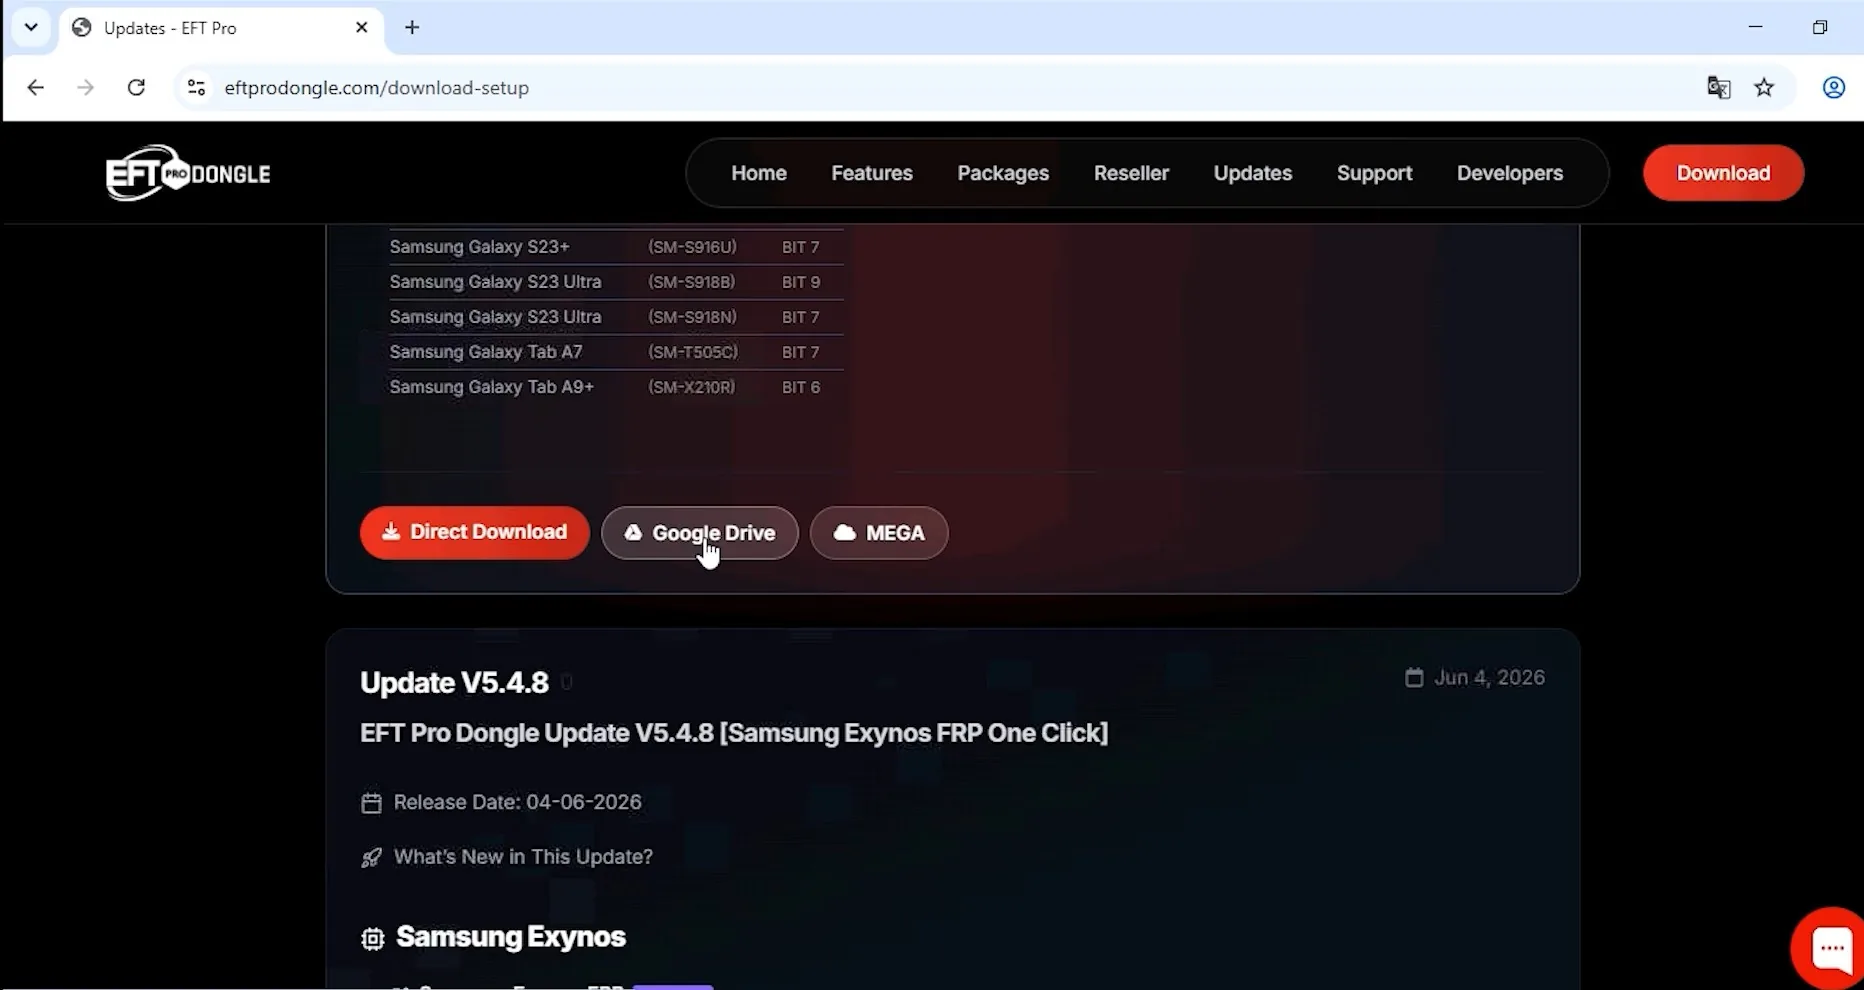The width and height of the screenshot is (1864, 990).
Task: Click the chip icon beside Samsung Exynos
Action: tap(372, 938)
